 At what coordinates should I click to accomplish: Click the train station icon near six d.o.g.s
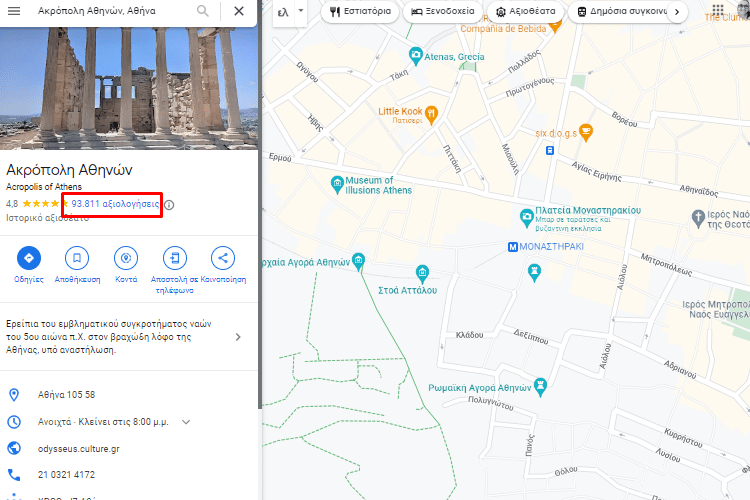point(550,151)
